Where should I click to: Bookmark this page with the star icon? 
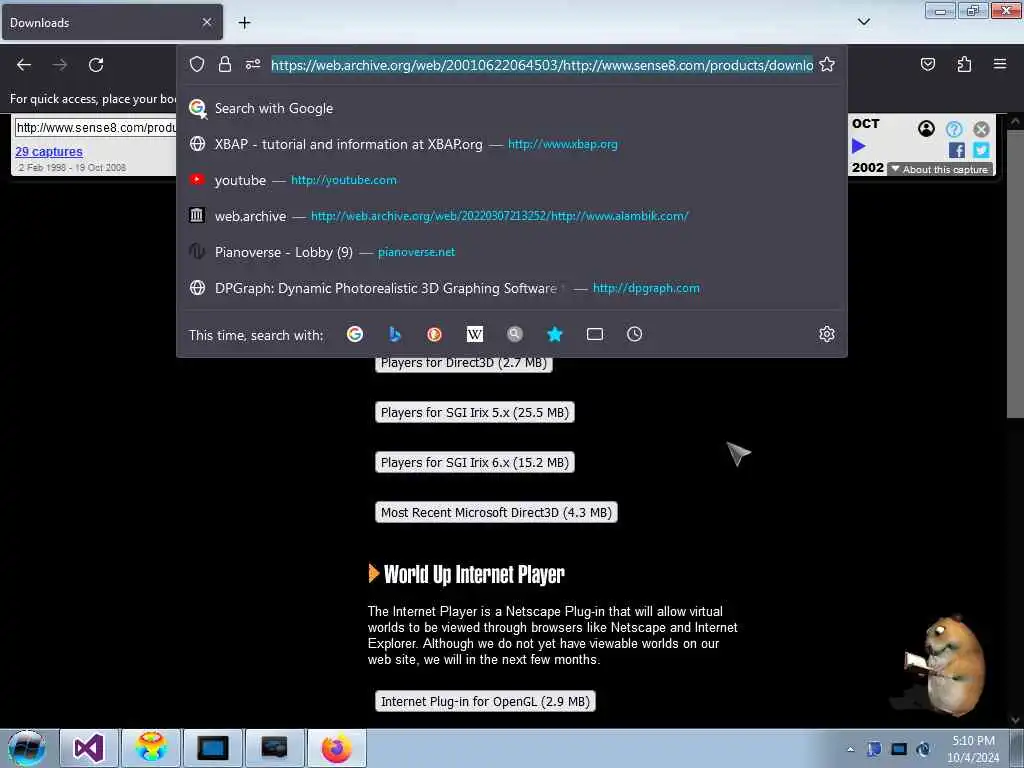click(827, 64)
